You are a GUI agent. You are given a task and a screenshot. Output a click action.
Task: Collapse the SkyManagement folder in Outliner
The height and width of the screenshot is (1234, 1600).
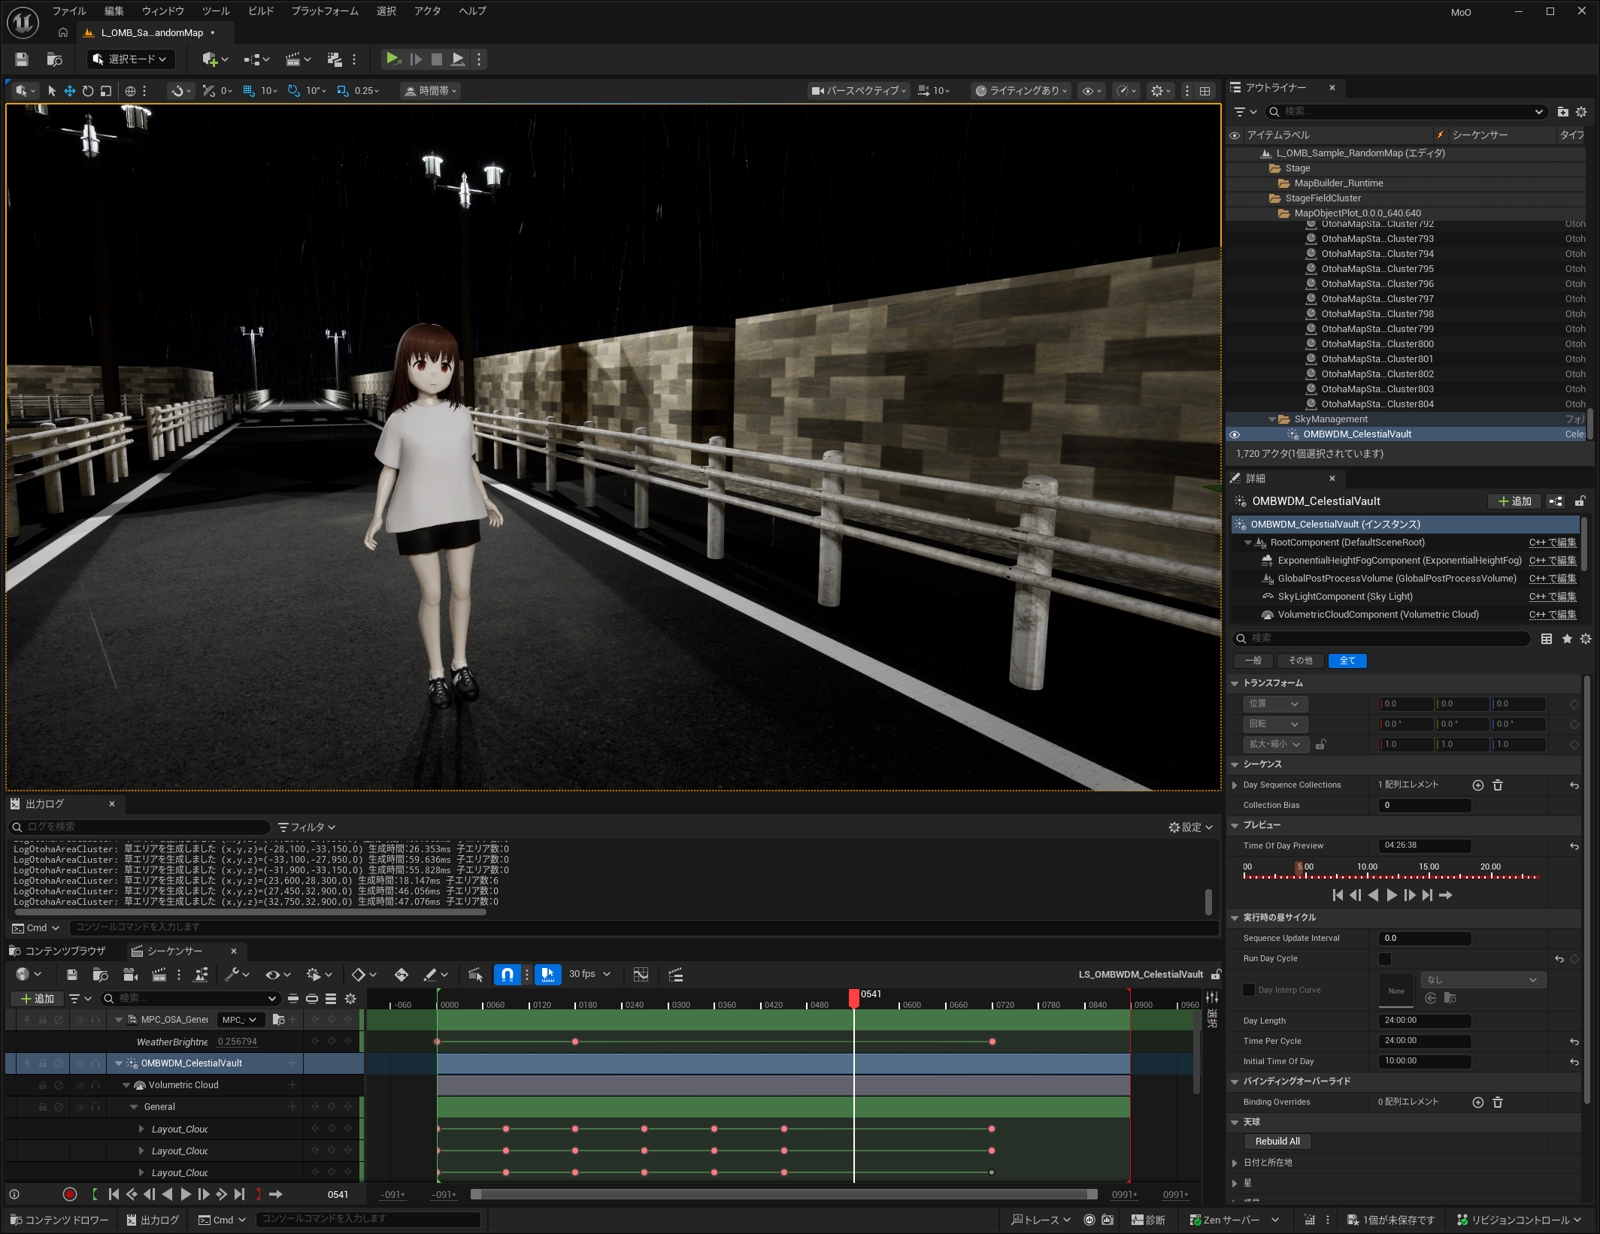coord(1272,420)
